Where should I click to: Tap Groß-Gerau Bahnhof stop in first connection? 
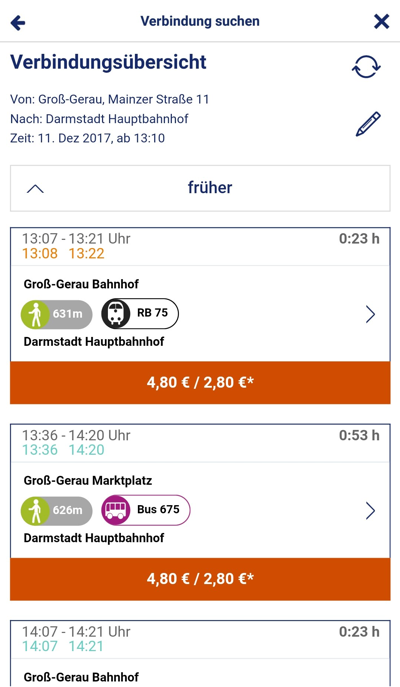[81, 284]
